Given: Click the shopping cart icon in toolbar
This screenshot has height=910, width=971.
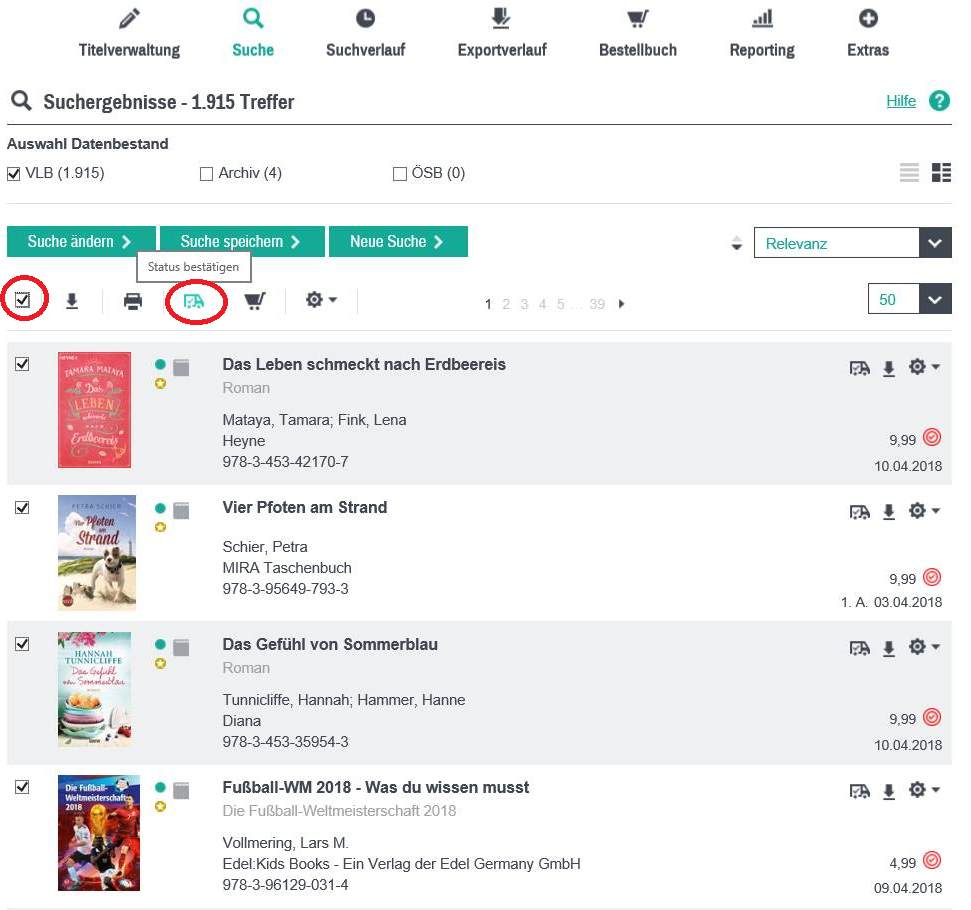Looking at the screenshot, I should click(255, 301).
